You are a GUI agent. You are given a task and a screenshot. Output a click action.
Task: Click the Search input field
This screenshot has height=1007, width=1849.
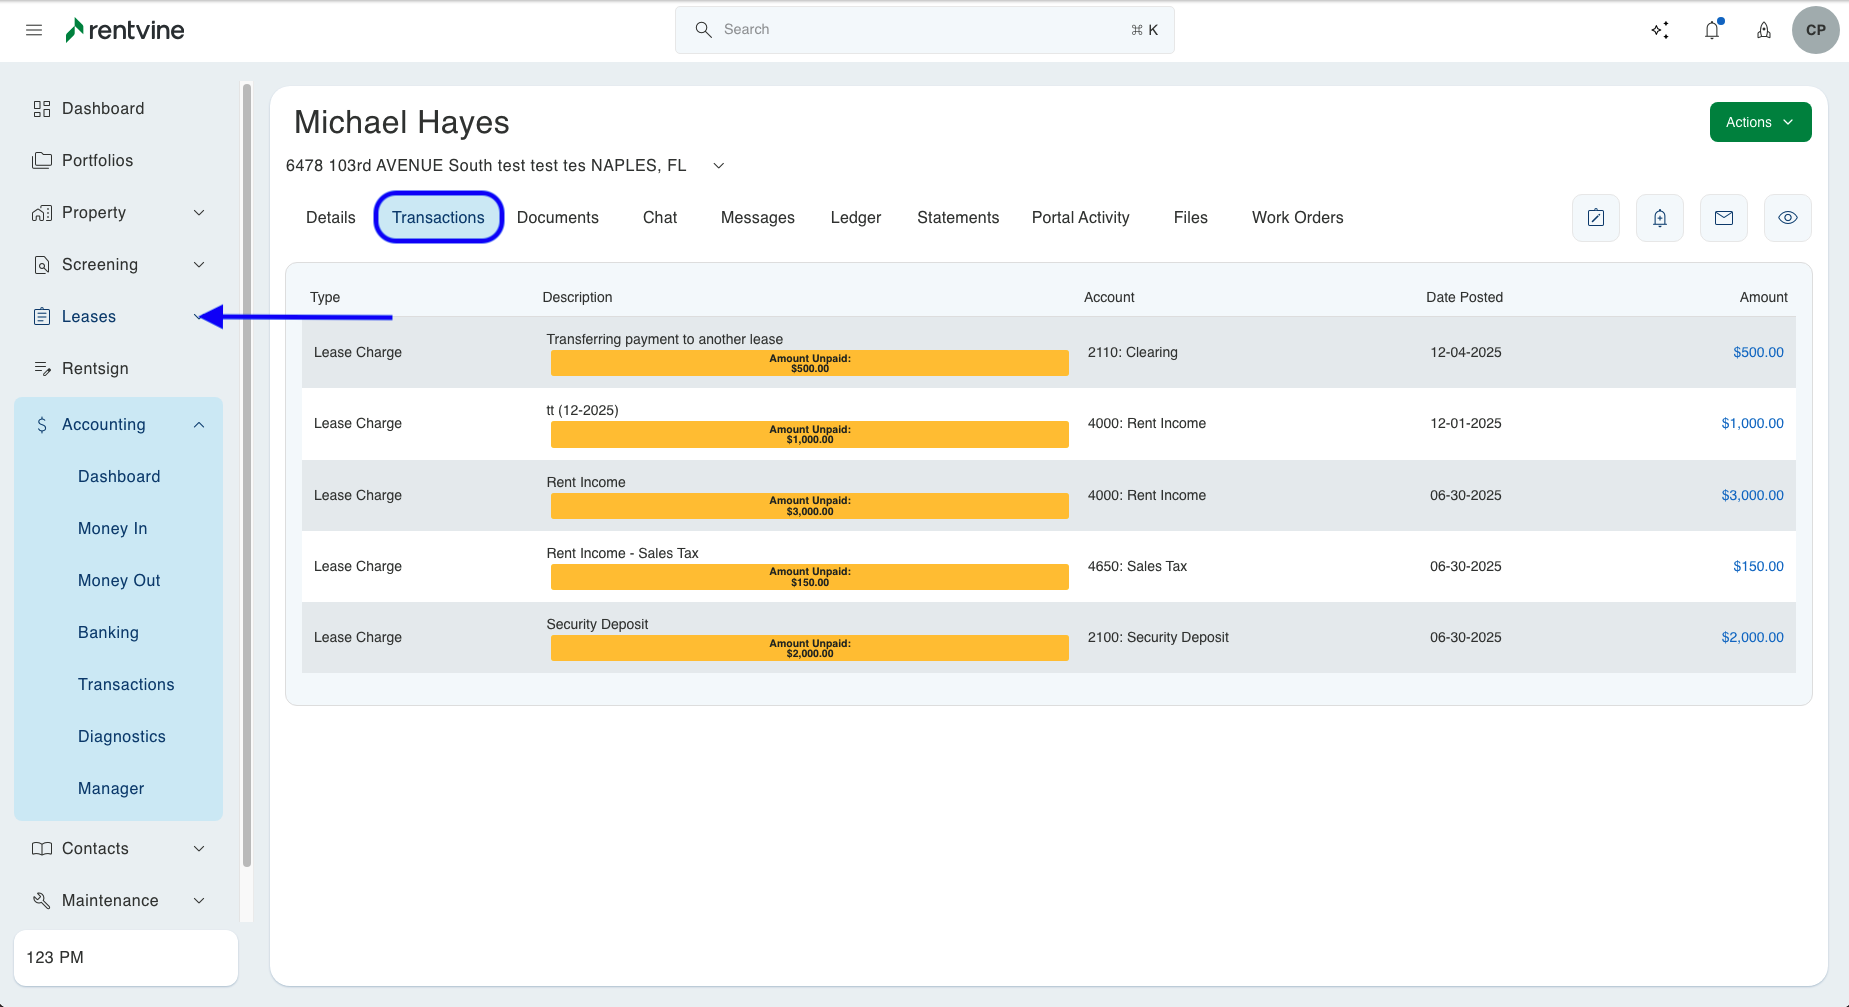(x=924, y=30)
